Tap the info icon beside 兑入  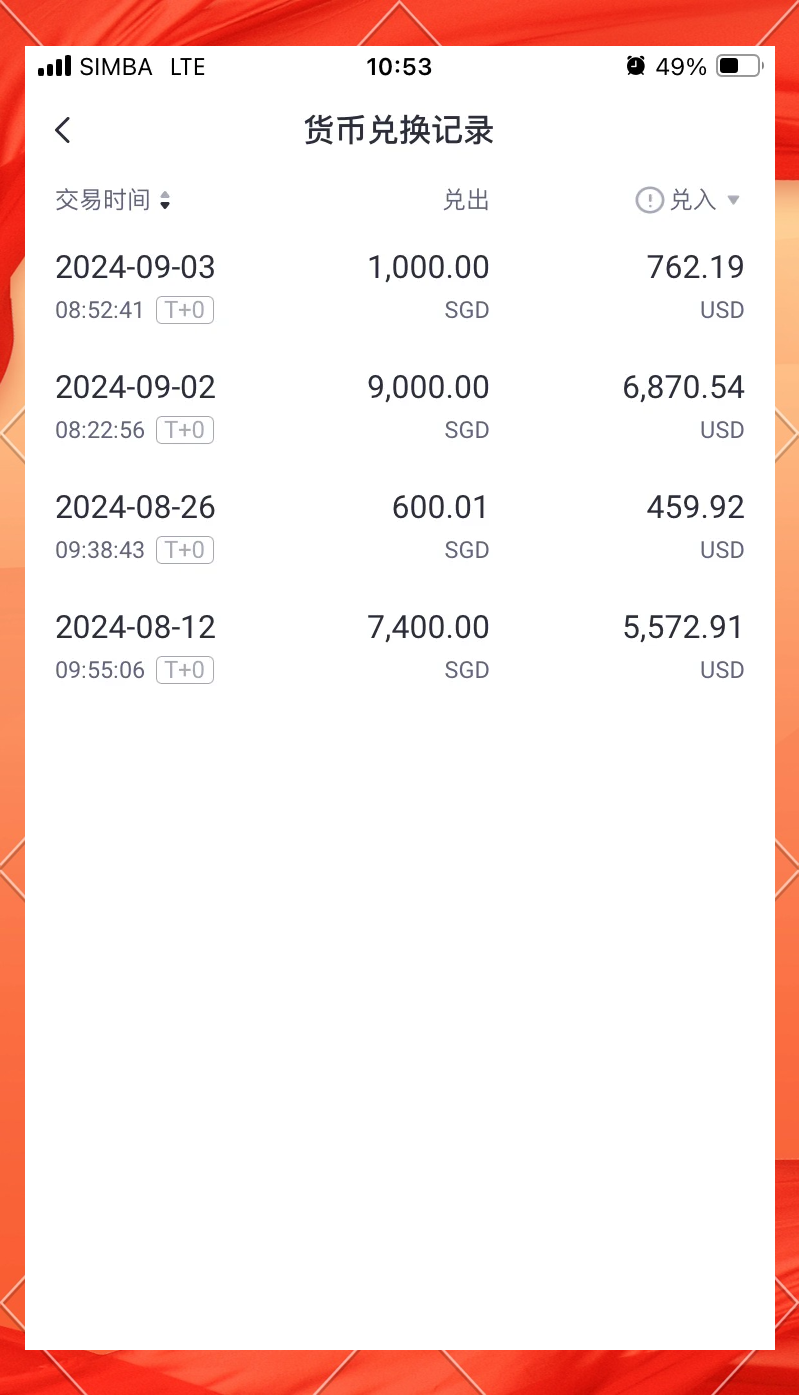650,200
